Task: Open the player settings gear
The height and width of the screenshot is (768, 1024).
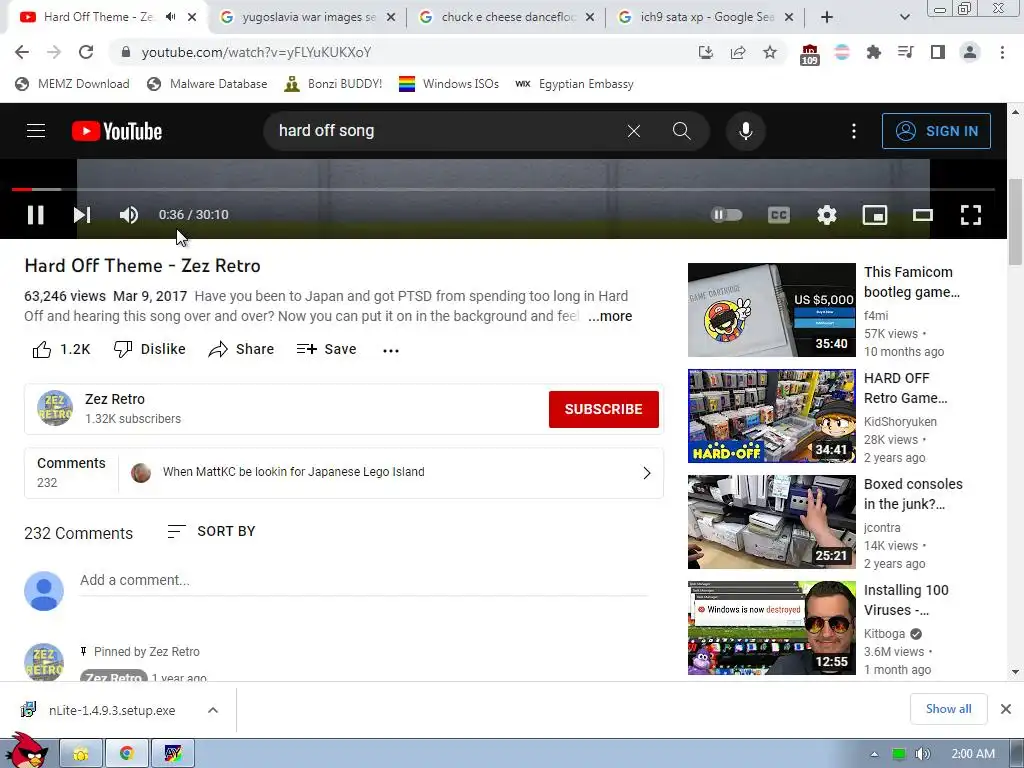Action: click(827, 215)
